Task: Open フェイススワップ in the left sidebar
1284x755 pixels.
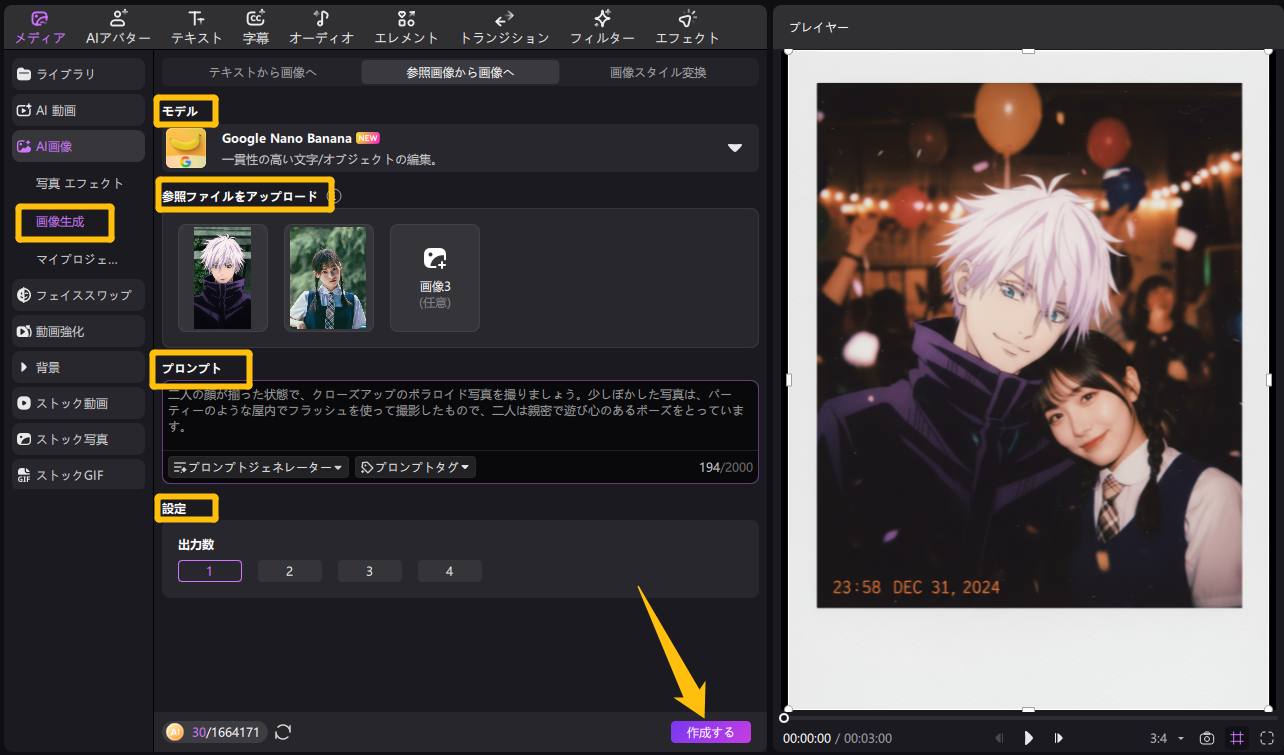Action: coord(78,295)
